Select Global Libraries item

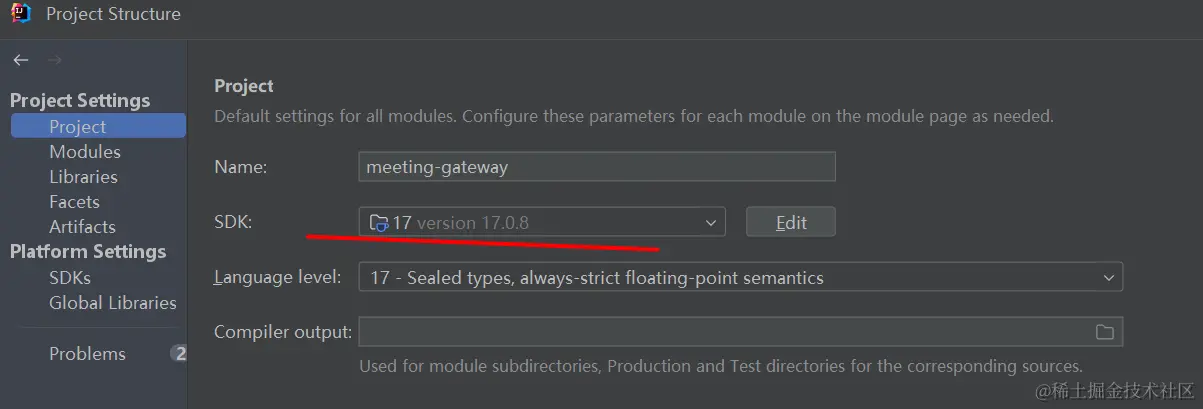click(x=112, y=302)
